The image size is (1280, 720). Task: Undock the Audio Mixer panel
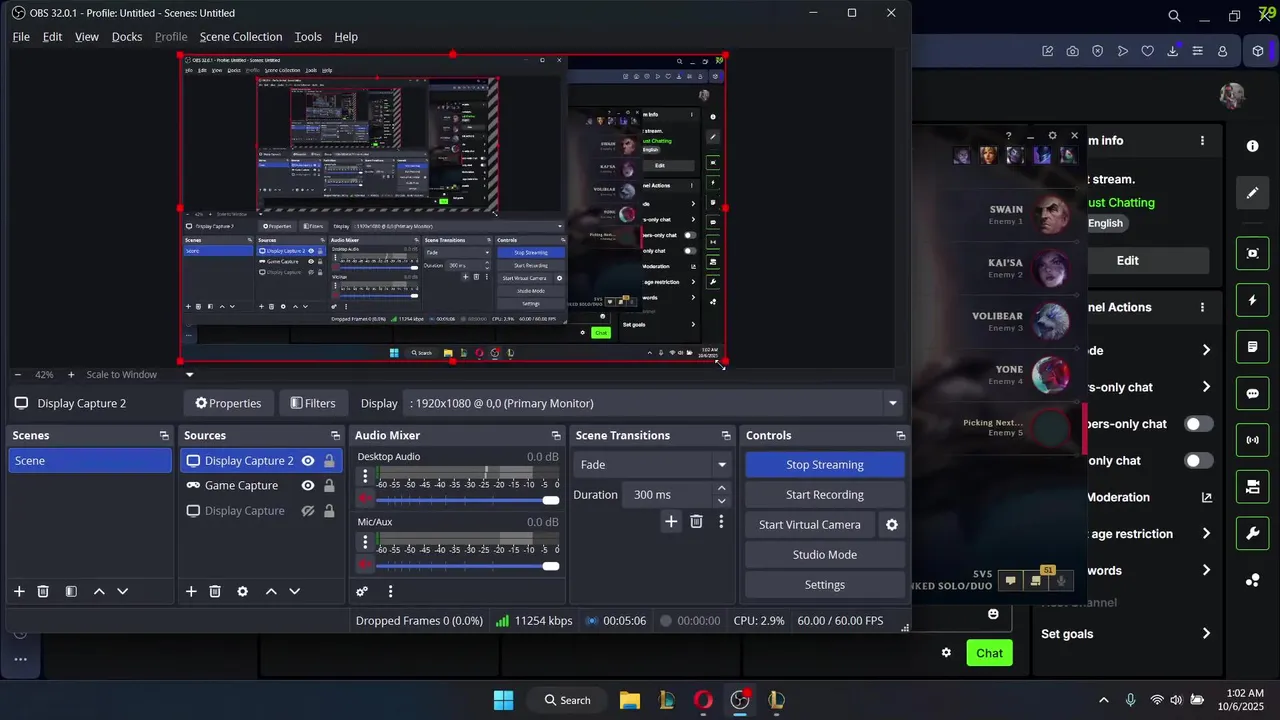[556, 435]
